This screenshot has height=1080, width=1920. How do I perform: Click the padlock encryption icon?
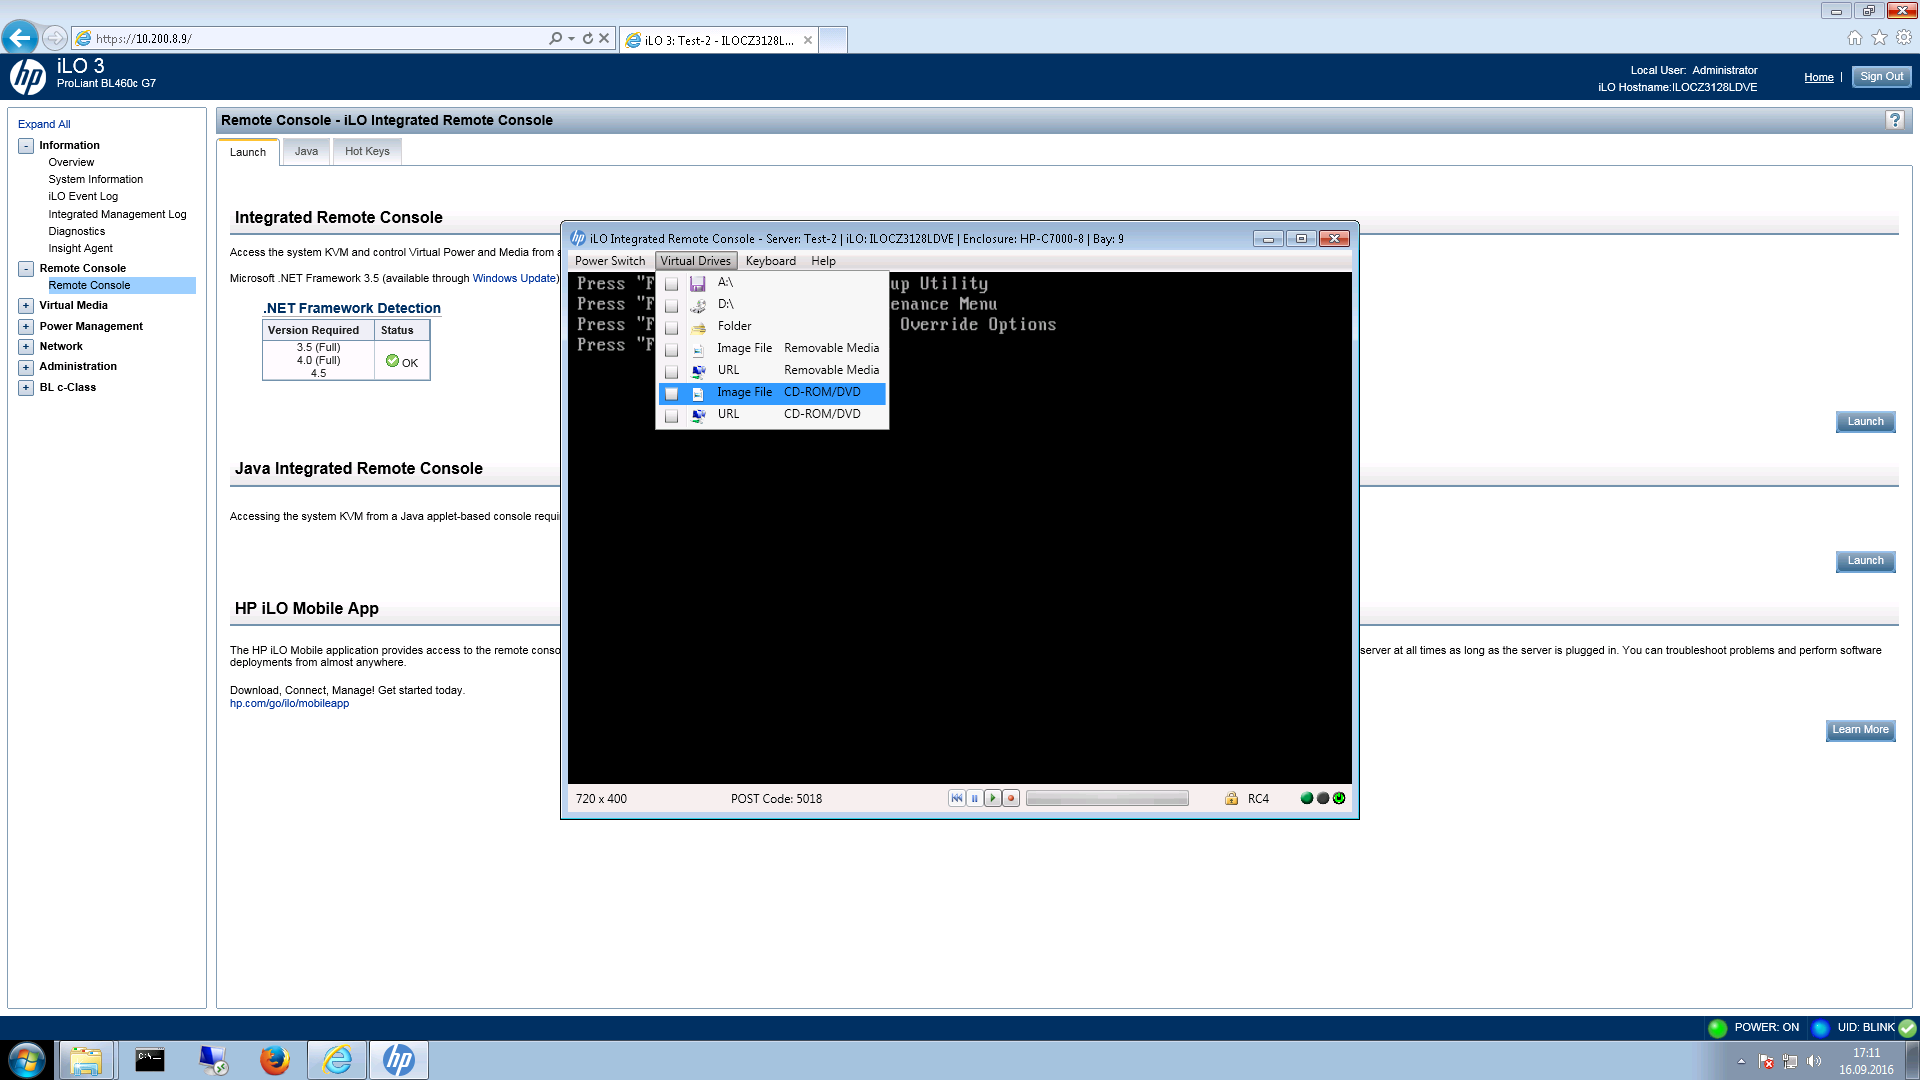pyautogui.click(x=1231, y=798)
